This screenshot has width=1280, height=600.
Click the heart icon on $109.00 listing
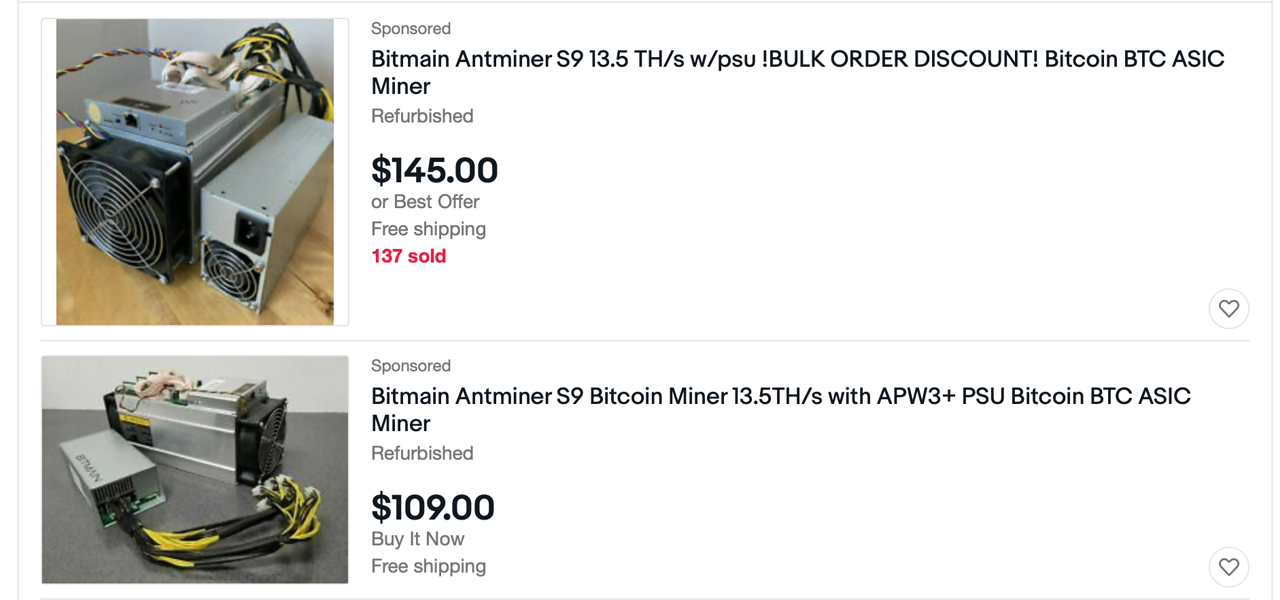click(1229, 567)
